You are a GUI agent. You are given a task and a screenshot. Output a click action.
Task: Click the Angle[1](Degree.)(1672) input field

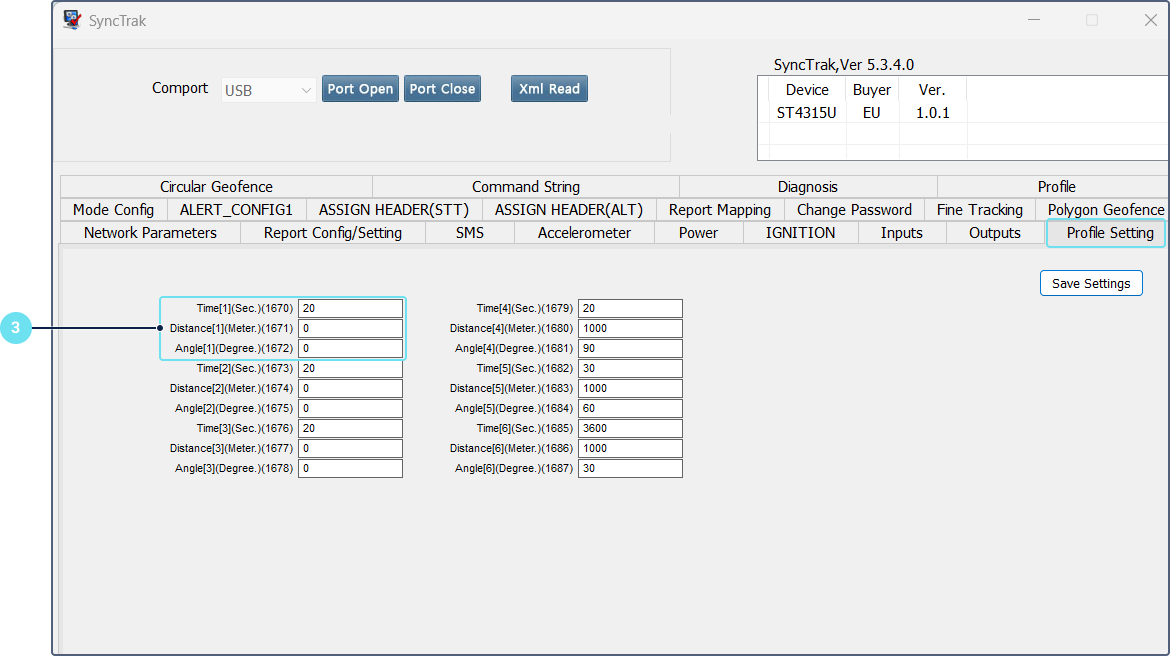350,349
